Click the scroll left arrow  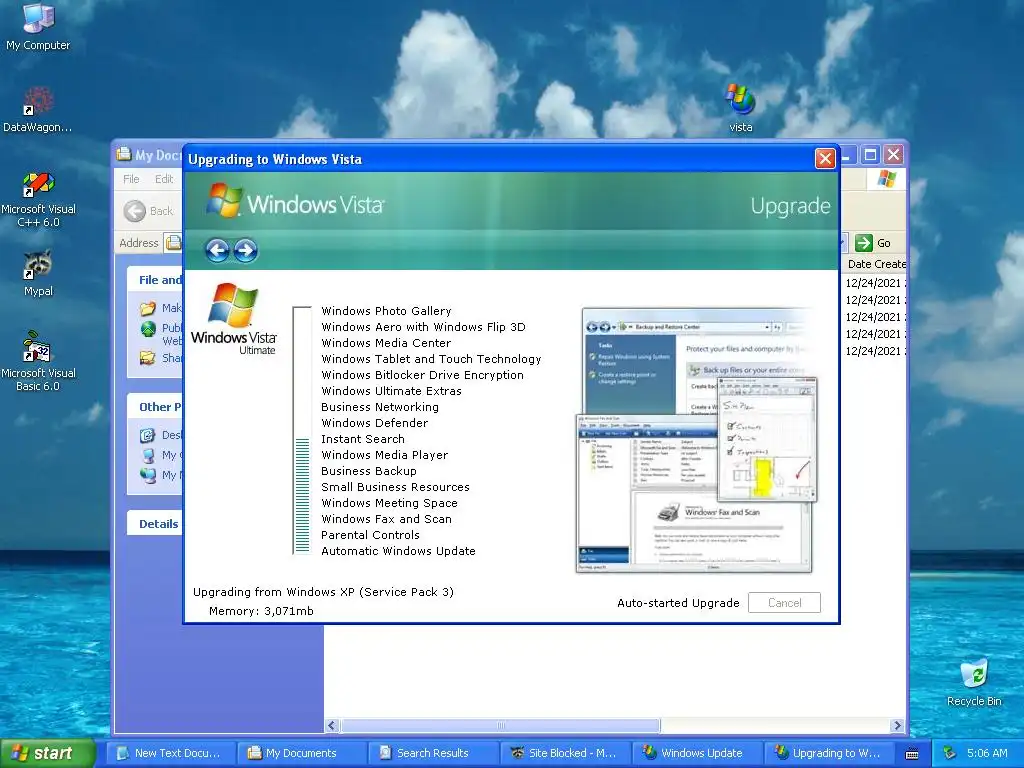click(332, 726)
